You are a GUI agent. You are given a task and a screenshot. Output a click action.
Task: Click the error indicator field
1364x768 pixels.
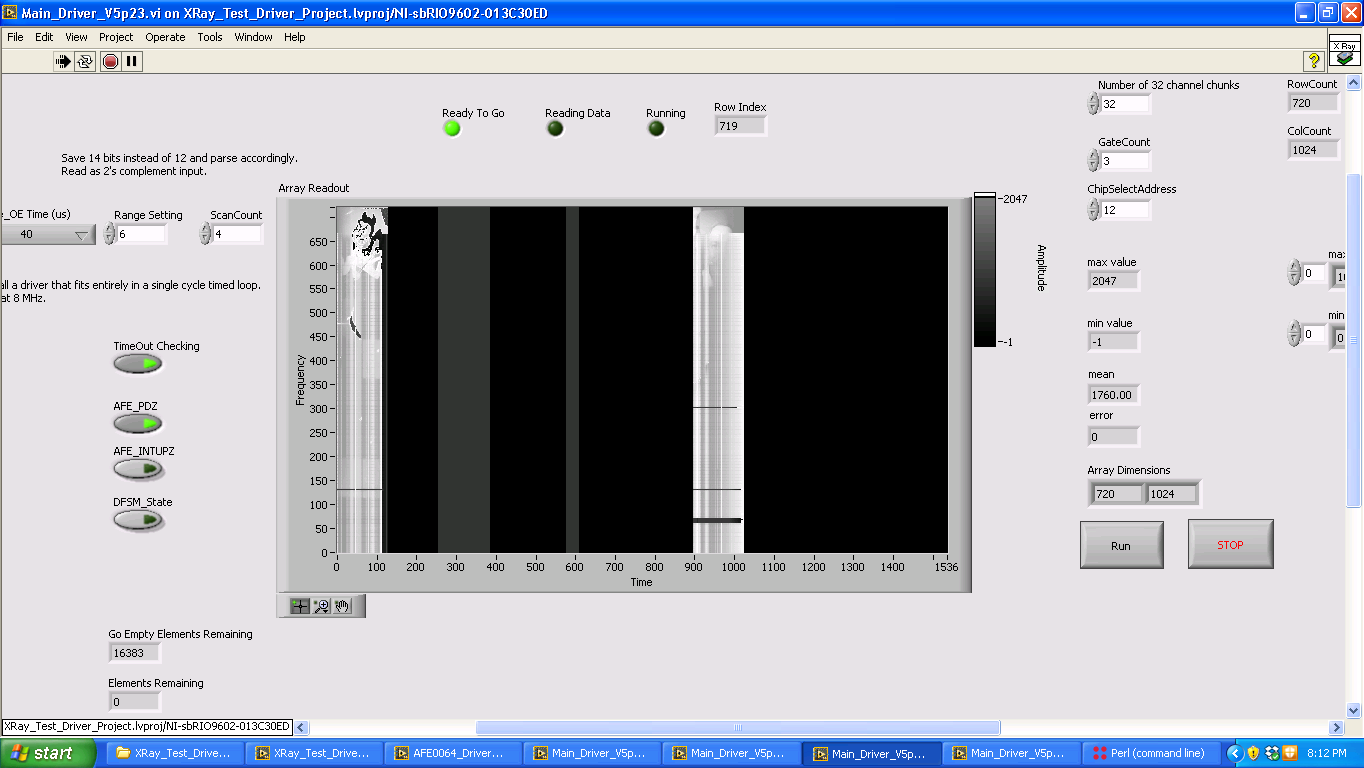point(1113,436)
